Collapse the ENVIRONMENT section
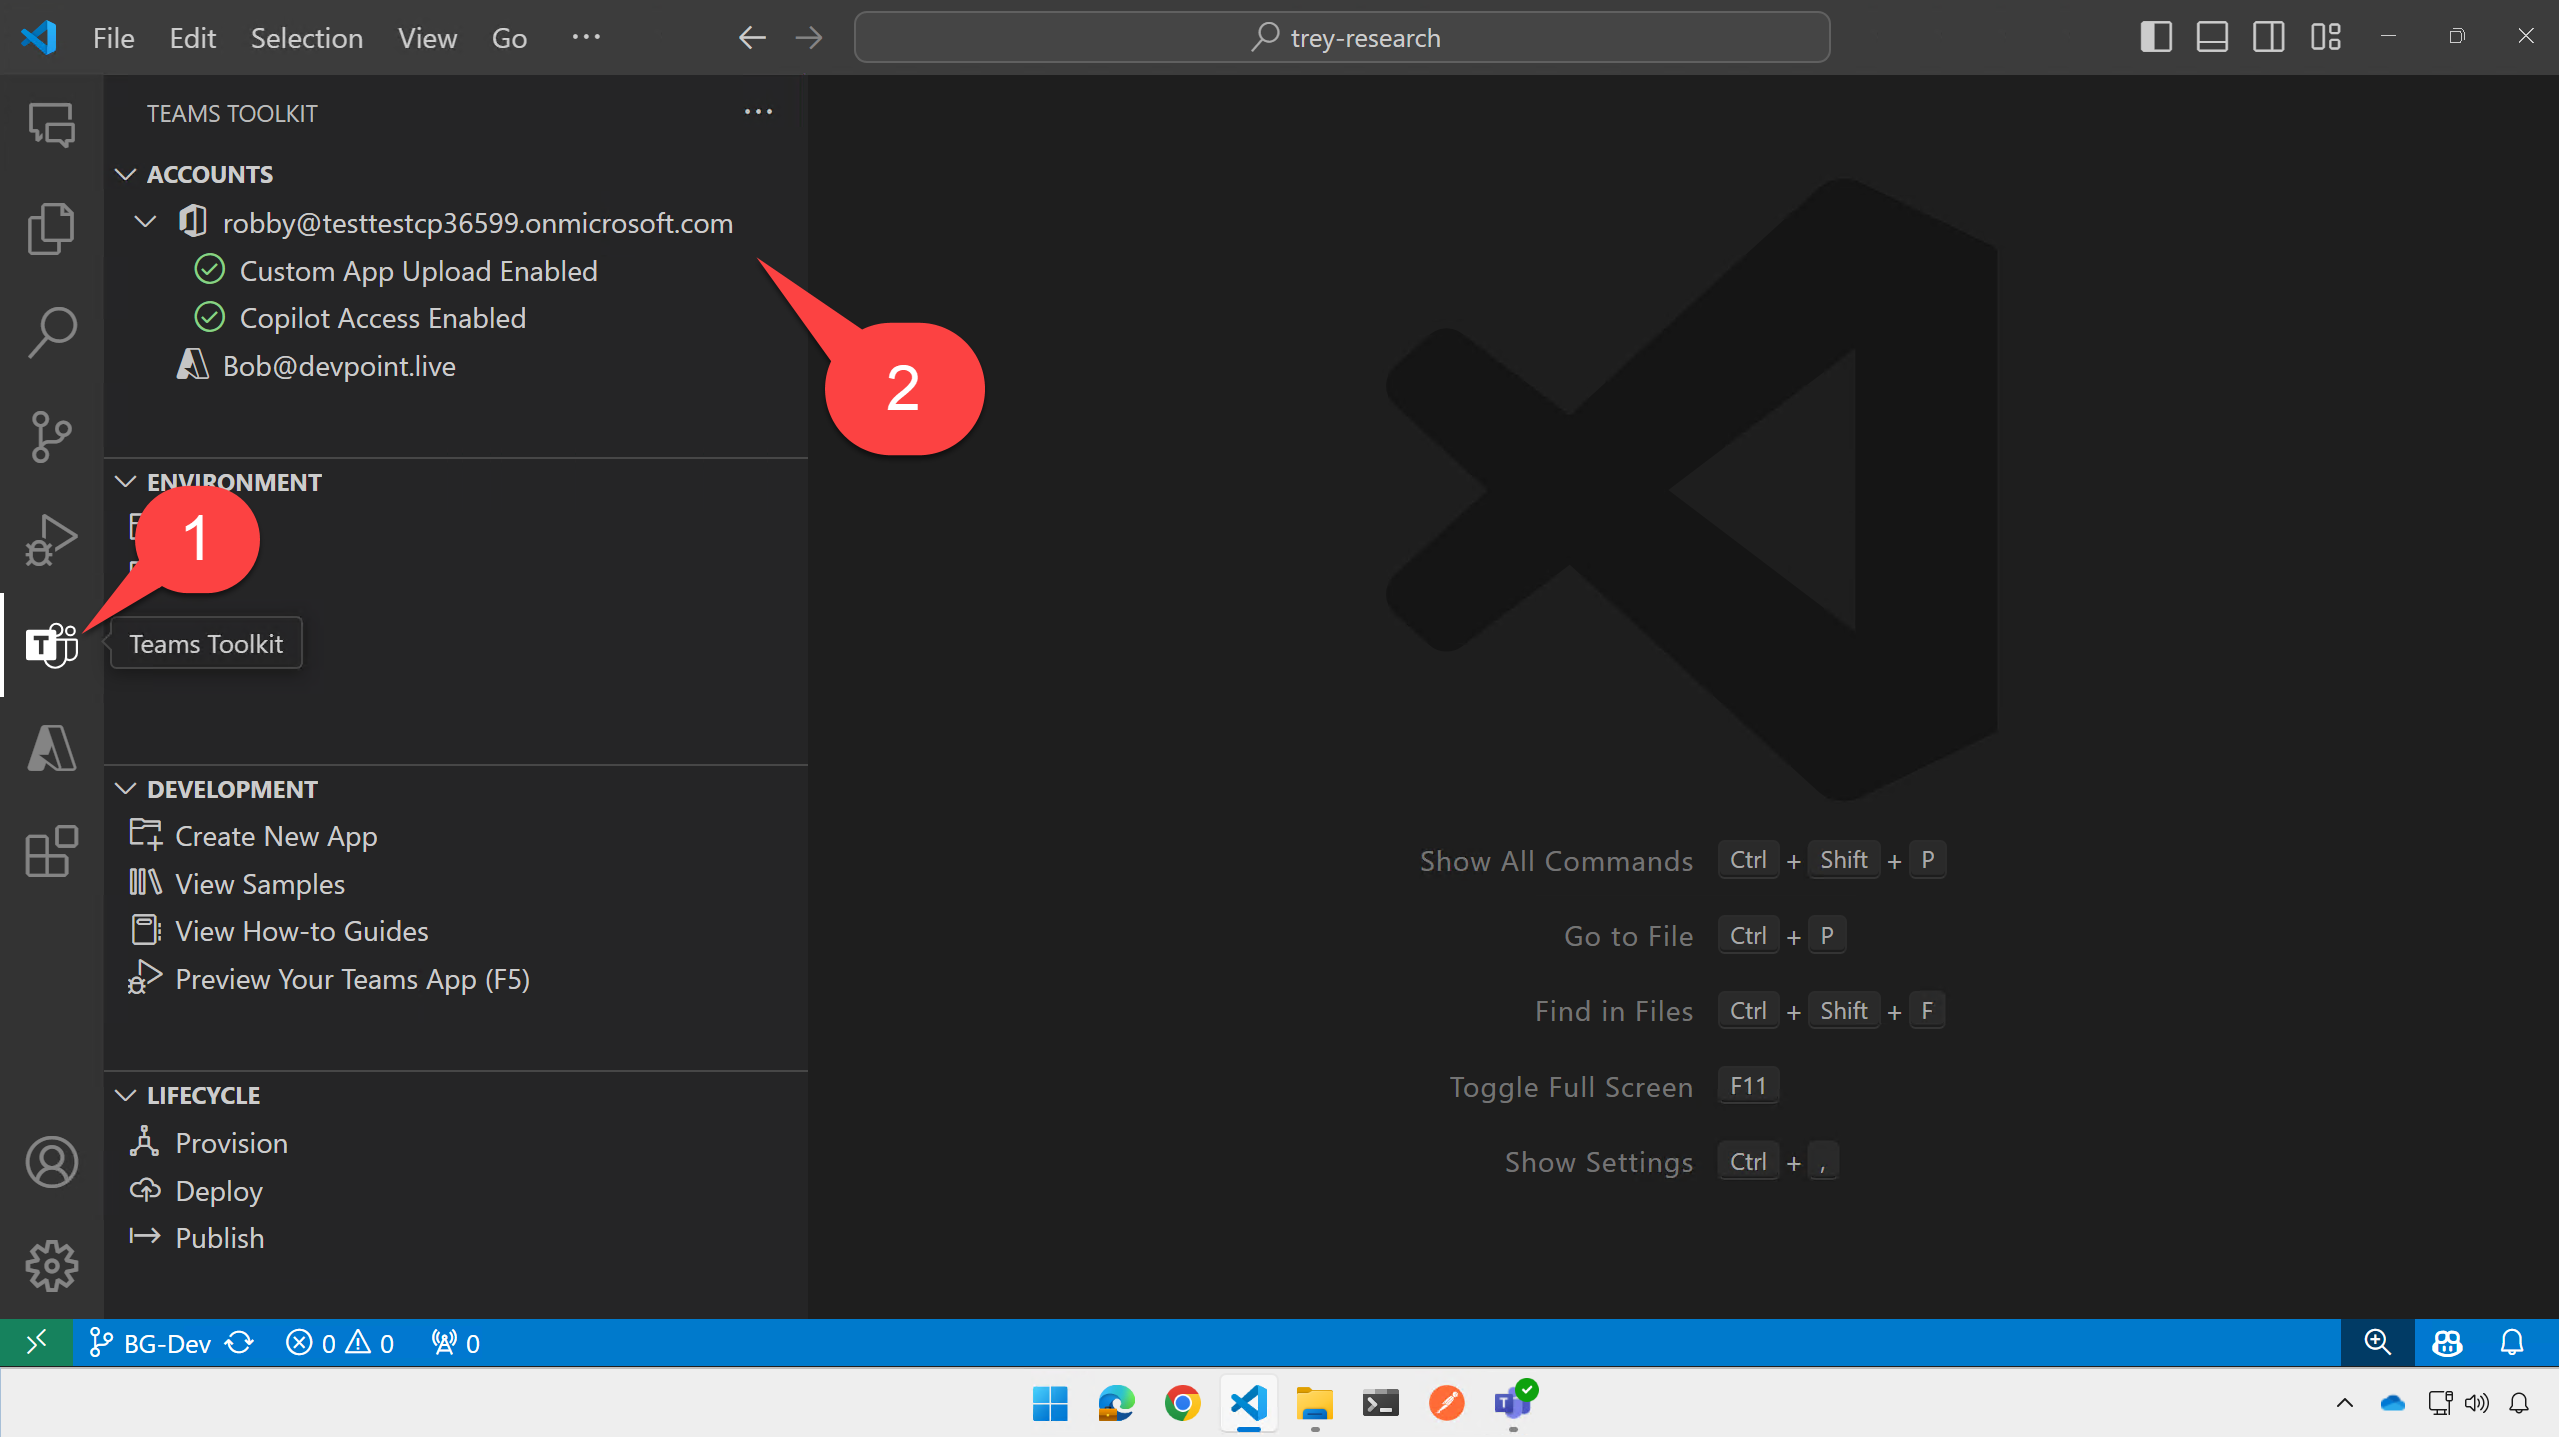This screenshot has height=1437, width=2559. (x=126, y=481)
